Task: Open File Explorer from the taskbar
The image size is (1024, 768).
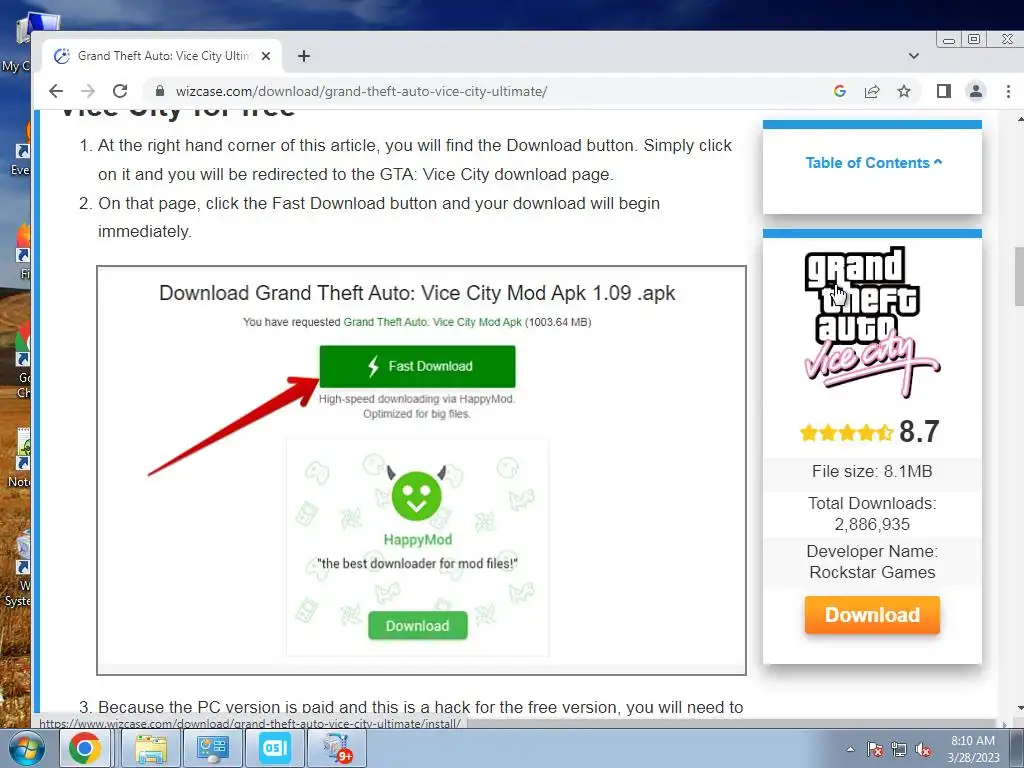Action: point(151,748)
